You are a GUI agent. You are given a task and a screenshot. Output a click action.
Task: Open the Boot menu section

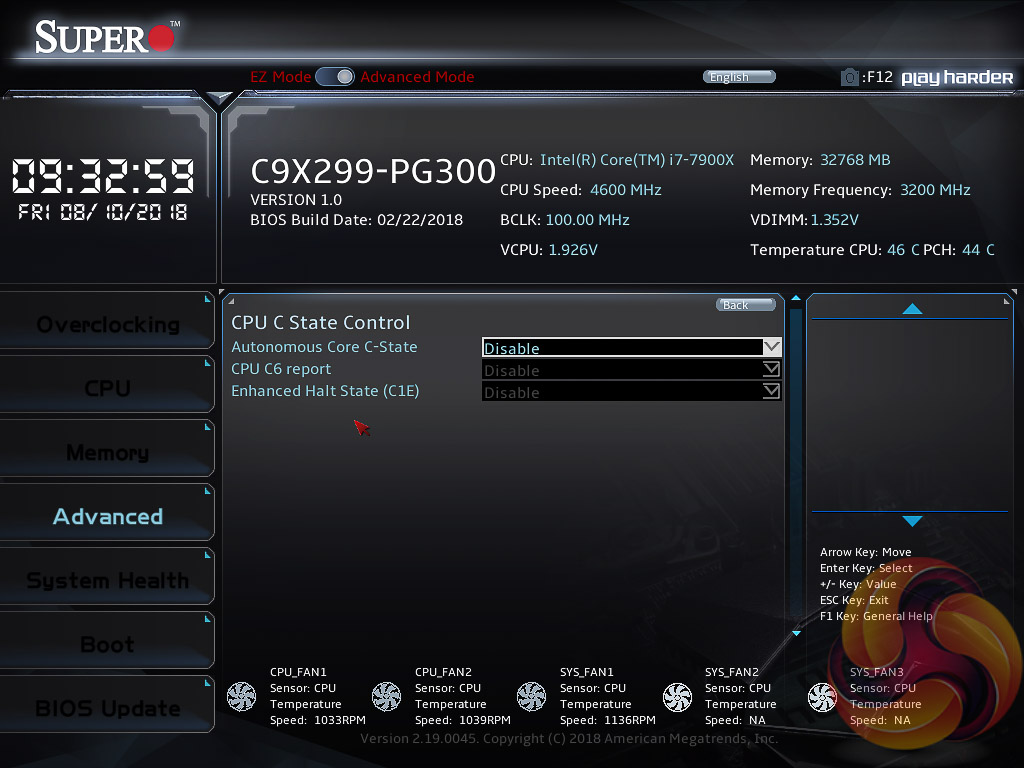pos(107,641)
